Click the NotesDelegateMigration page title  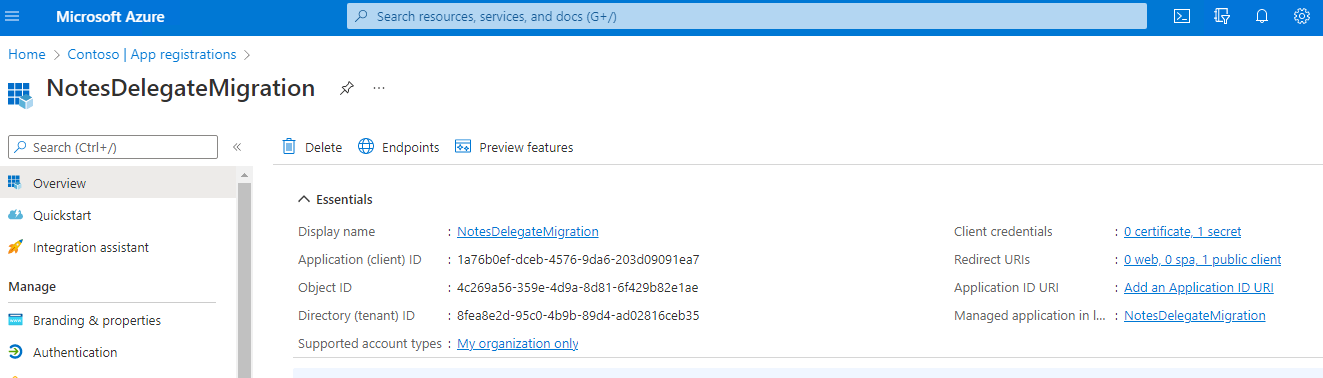coord(181,88)
